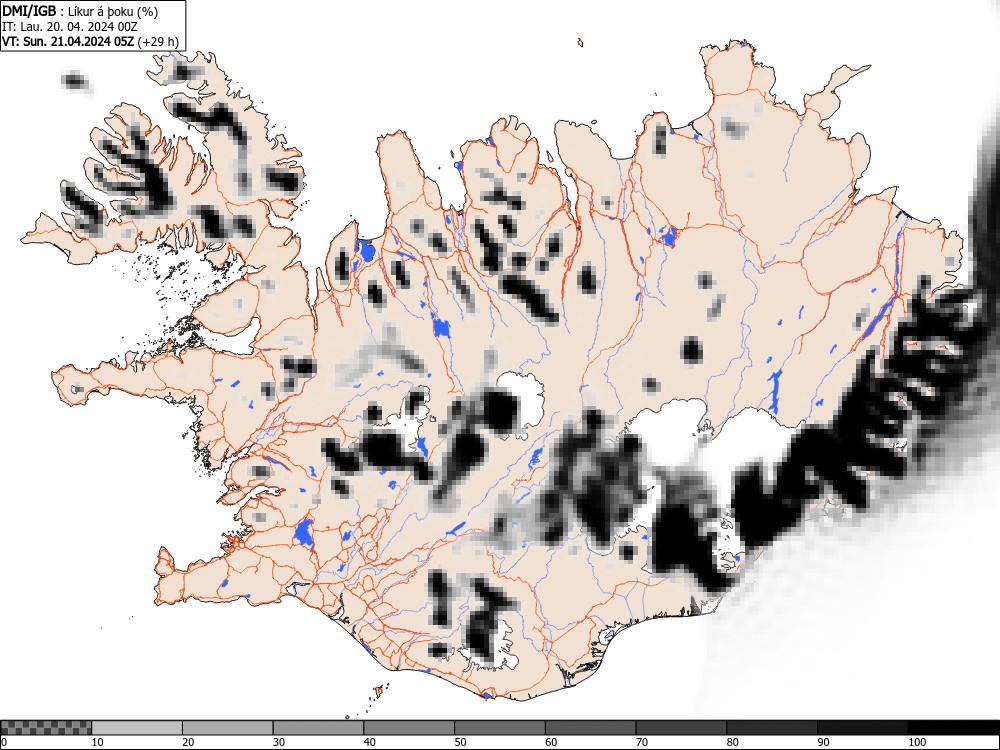The width and height of the screenshot is (1000, 750).
Task: Click the '70' legend scale label
Action: click(x=641, y=742)
